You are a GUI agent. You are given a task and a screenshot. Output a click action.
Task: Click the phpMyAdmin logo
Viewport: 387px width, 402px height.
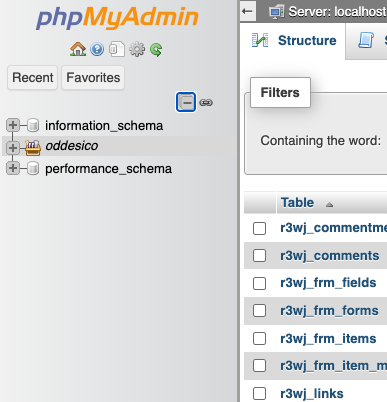point(117,18)
